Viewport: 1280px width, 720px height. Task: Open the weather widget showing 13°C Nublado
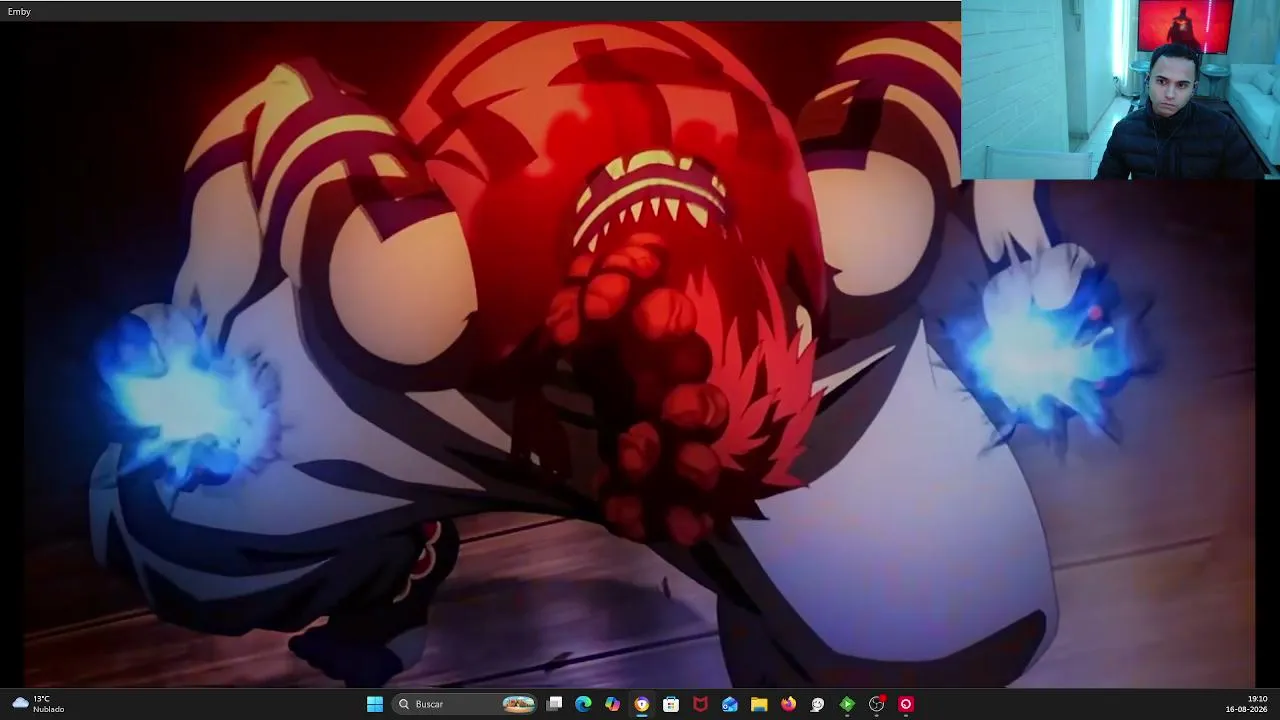point(38,704)
